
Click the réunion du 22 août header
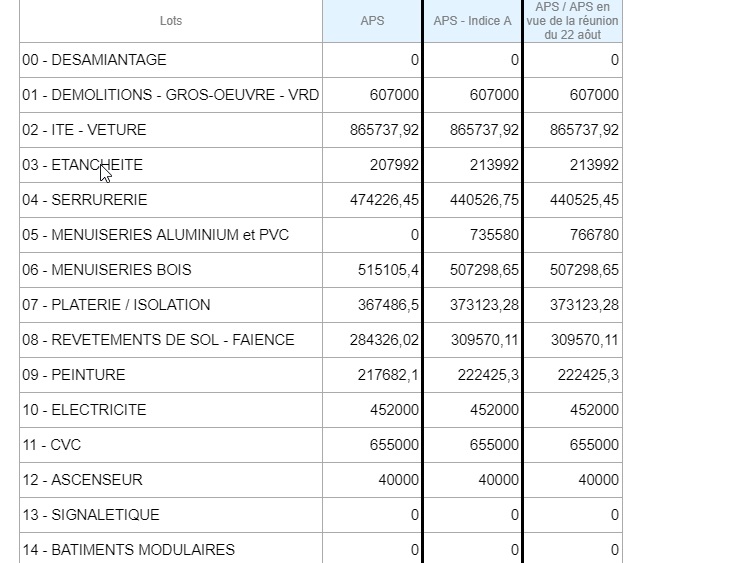(573, 21)
